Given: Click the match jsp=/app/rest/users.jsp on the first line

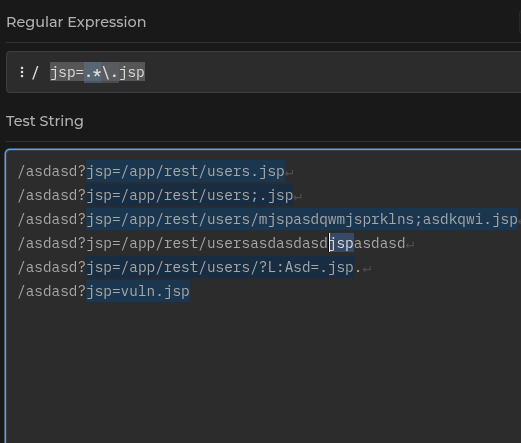Looking at the screenshot, I should (185, 171).
